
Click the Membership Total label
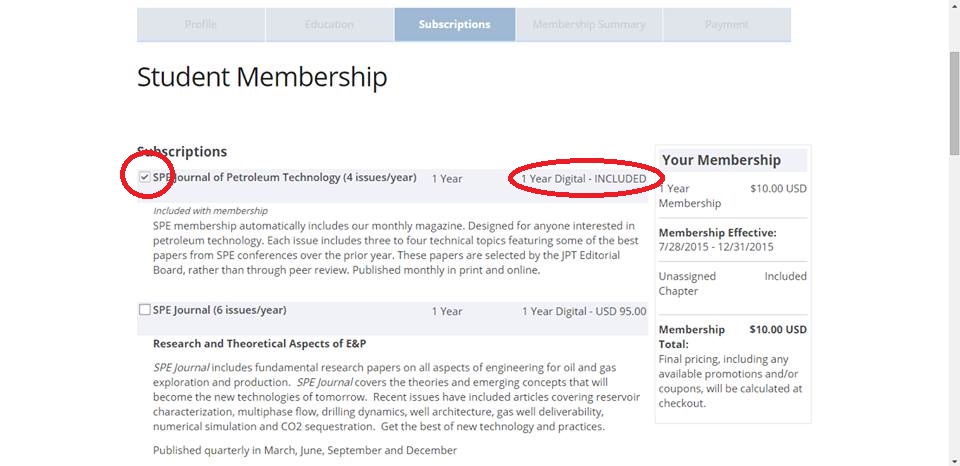692,337
